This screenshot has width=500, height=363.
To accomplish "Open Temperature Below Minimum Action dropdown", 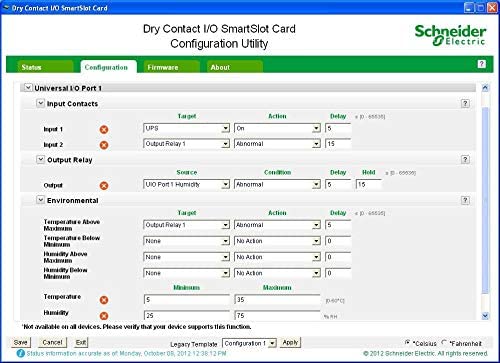I will click(x=277, y=241).
